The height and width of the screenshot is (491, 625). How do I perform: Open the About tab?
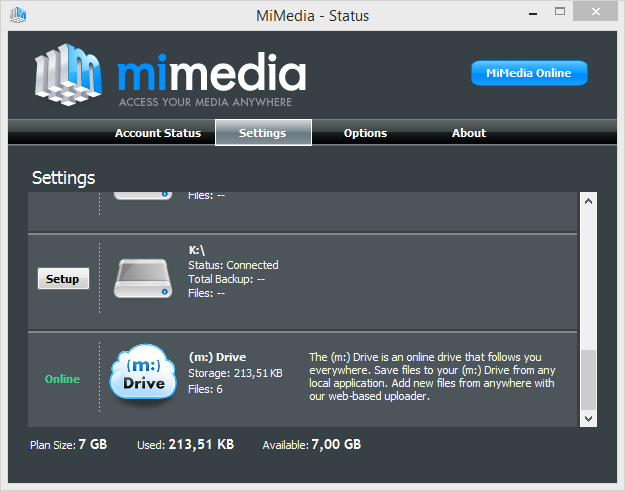coord(469,133)
